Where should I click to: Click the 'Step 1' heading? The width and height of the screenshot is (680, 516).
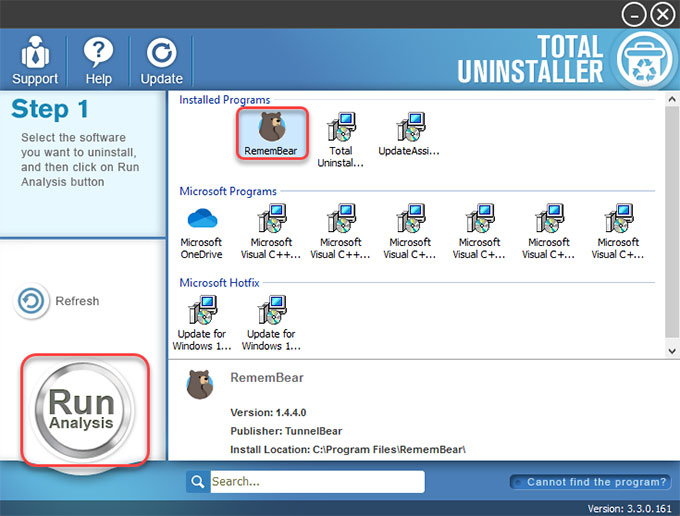click(50, 109)
